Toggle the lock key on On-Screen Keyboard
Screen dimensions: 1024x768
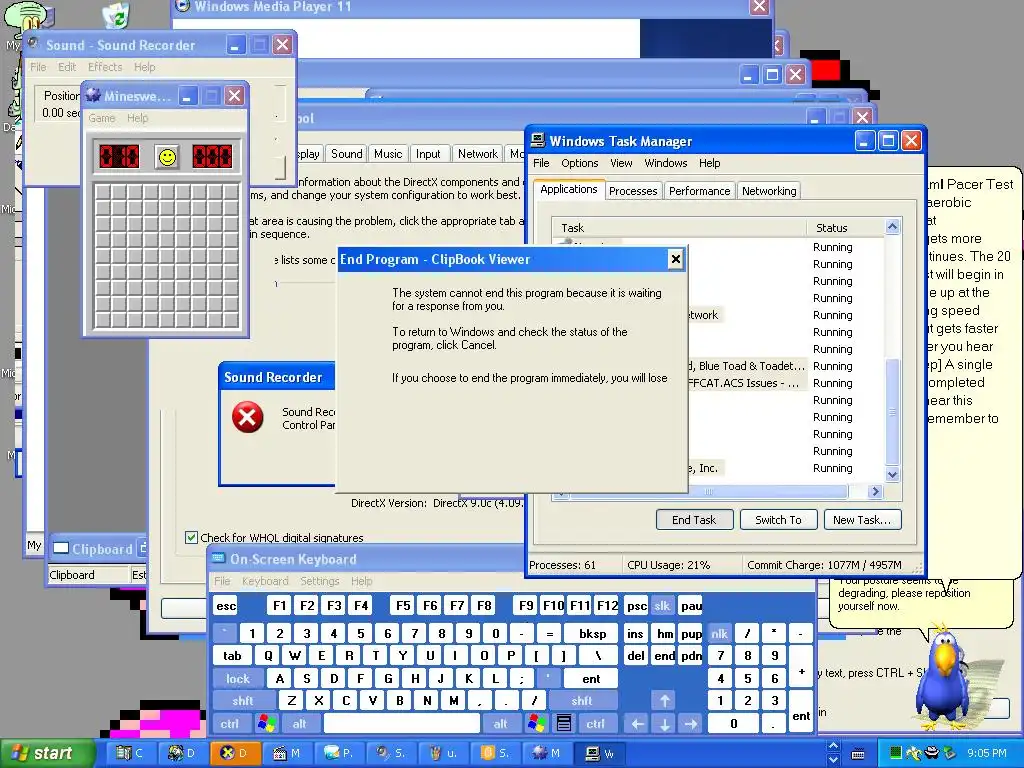(x=238, y=679)
